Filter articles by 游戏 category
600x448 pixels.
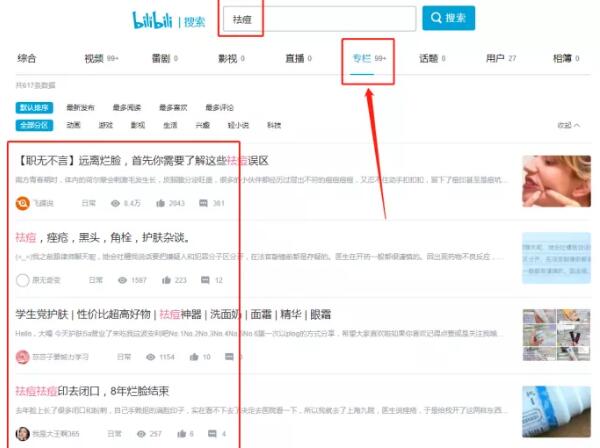(105, 125)
